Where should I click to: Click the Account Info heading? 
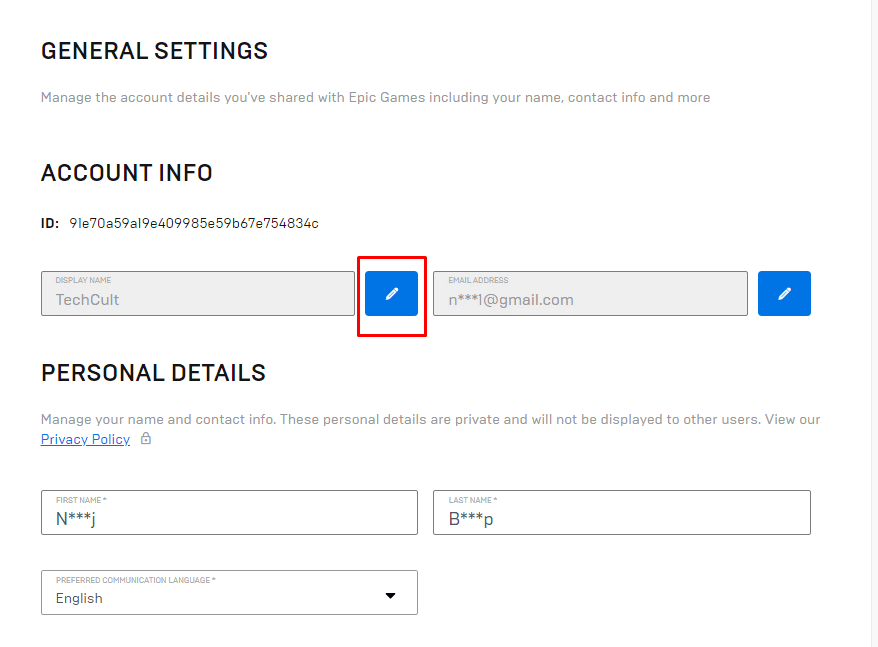tap(127, 173)
